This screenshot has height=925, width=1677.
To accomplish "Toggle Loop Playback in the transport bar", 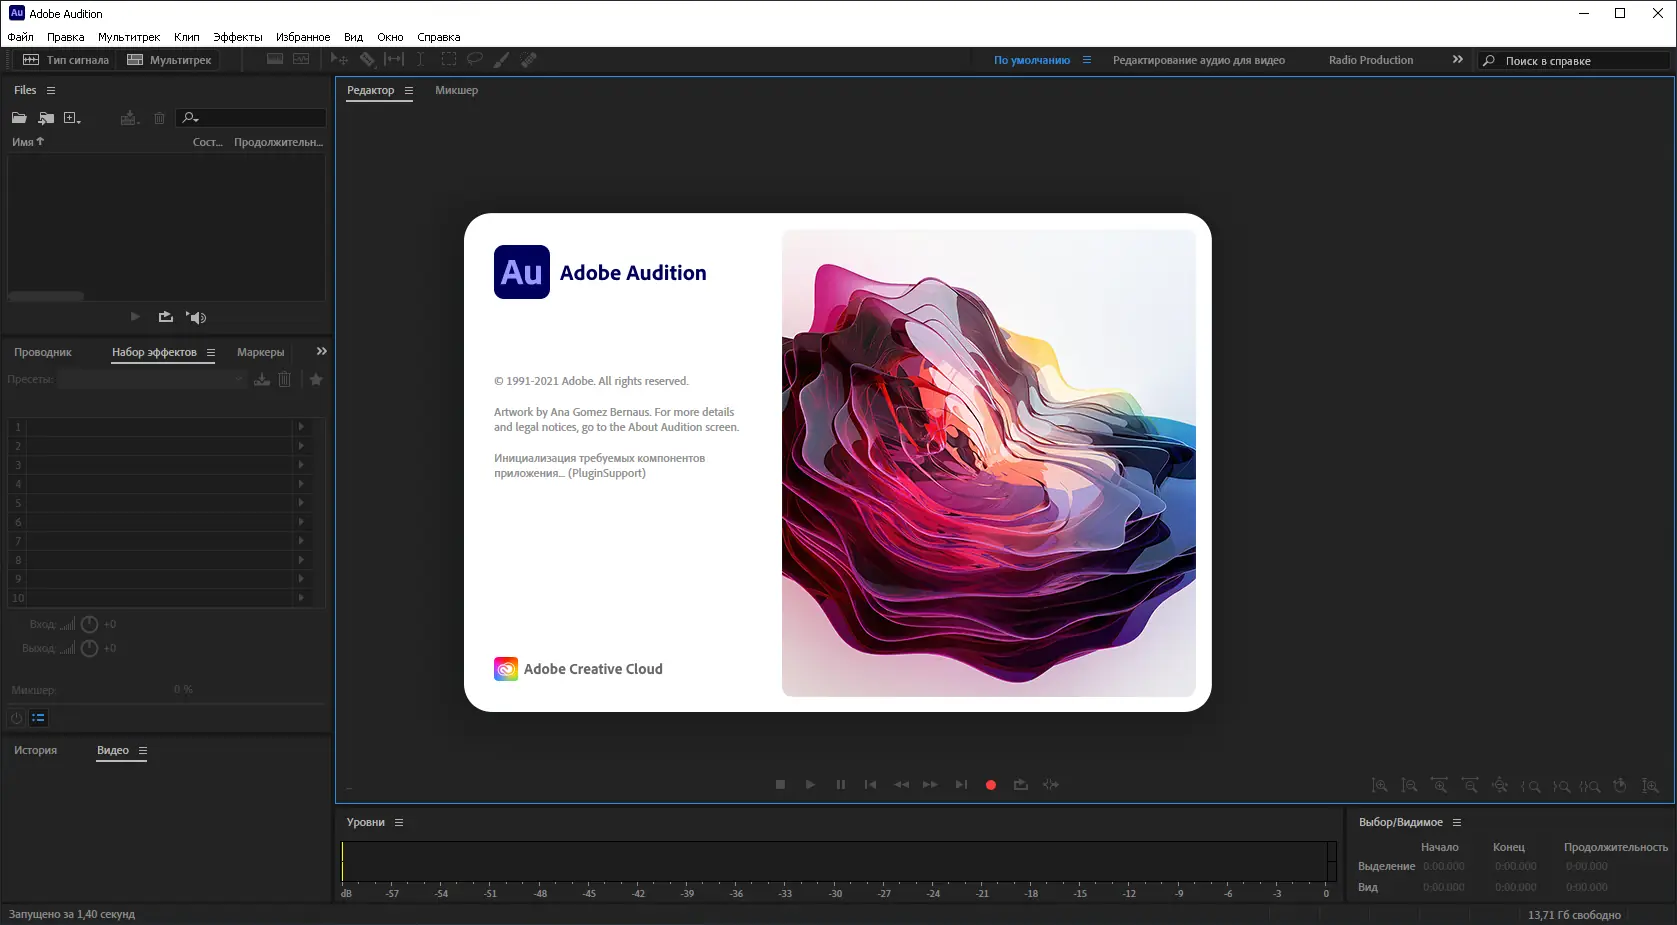I will click(x=1020, y=785).
